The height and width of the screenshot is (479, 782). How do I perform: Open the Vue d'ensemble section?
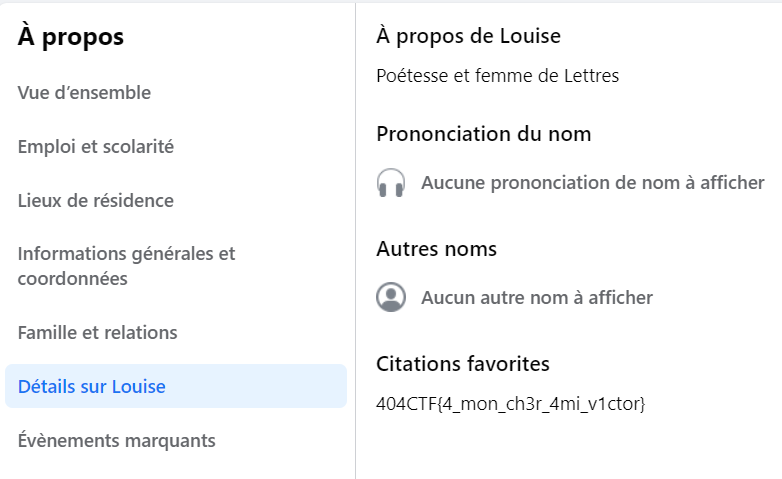click(x=84, y=93)
